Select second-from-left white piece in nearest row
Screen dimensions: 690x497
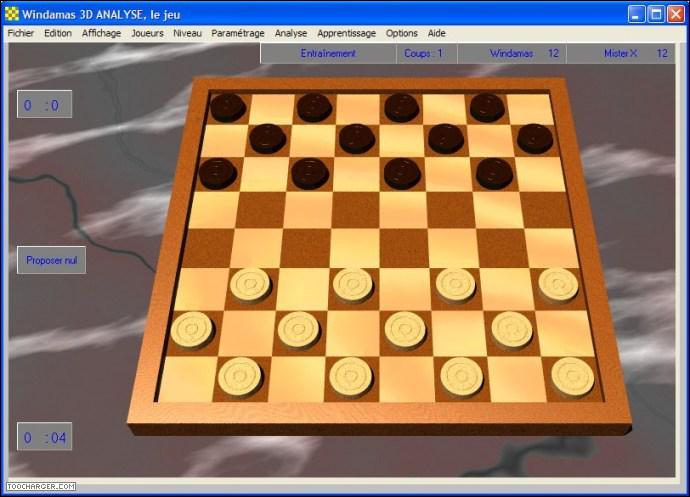pyautogui.click(x=351, y=377)
